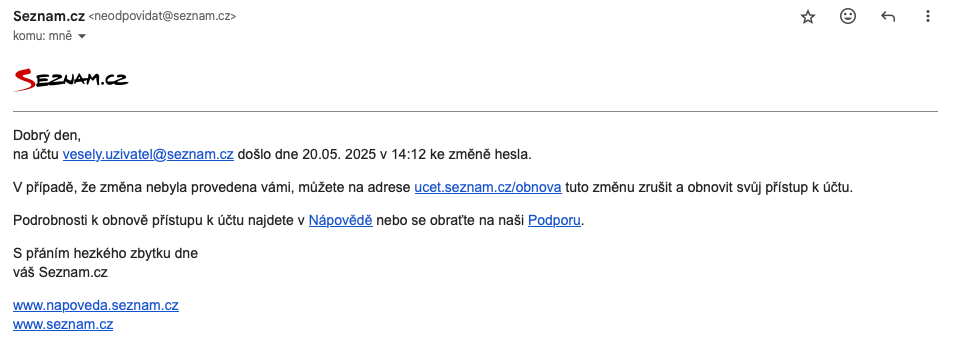Open the three-dot more options menu

(928, 16)
